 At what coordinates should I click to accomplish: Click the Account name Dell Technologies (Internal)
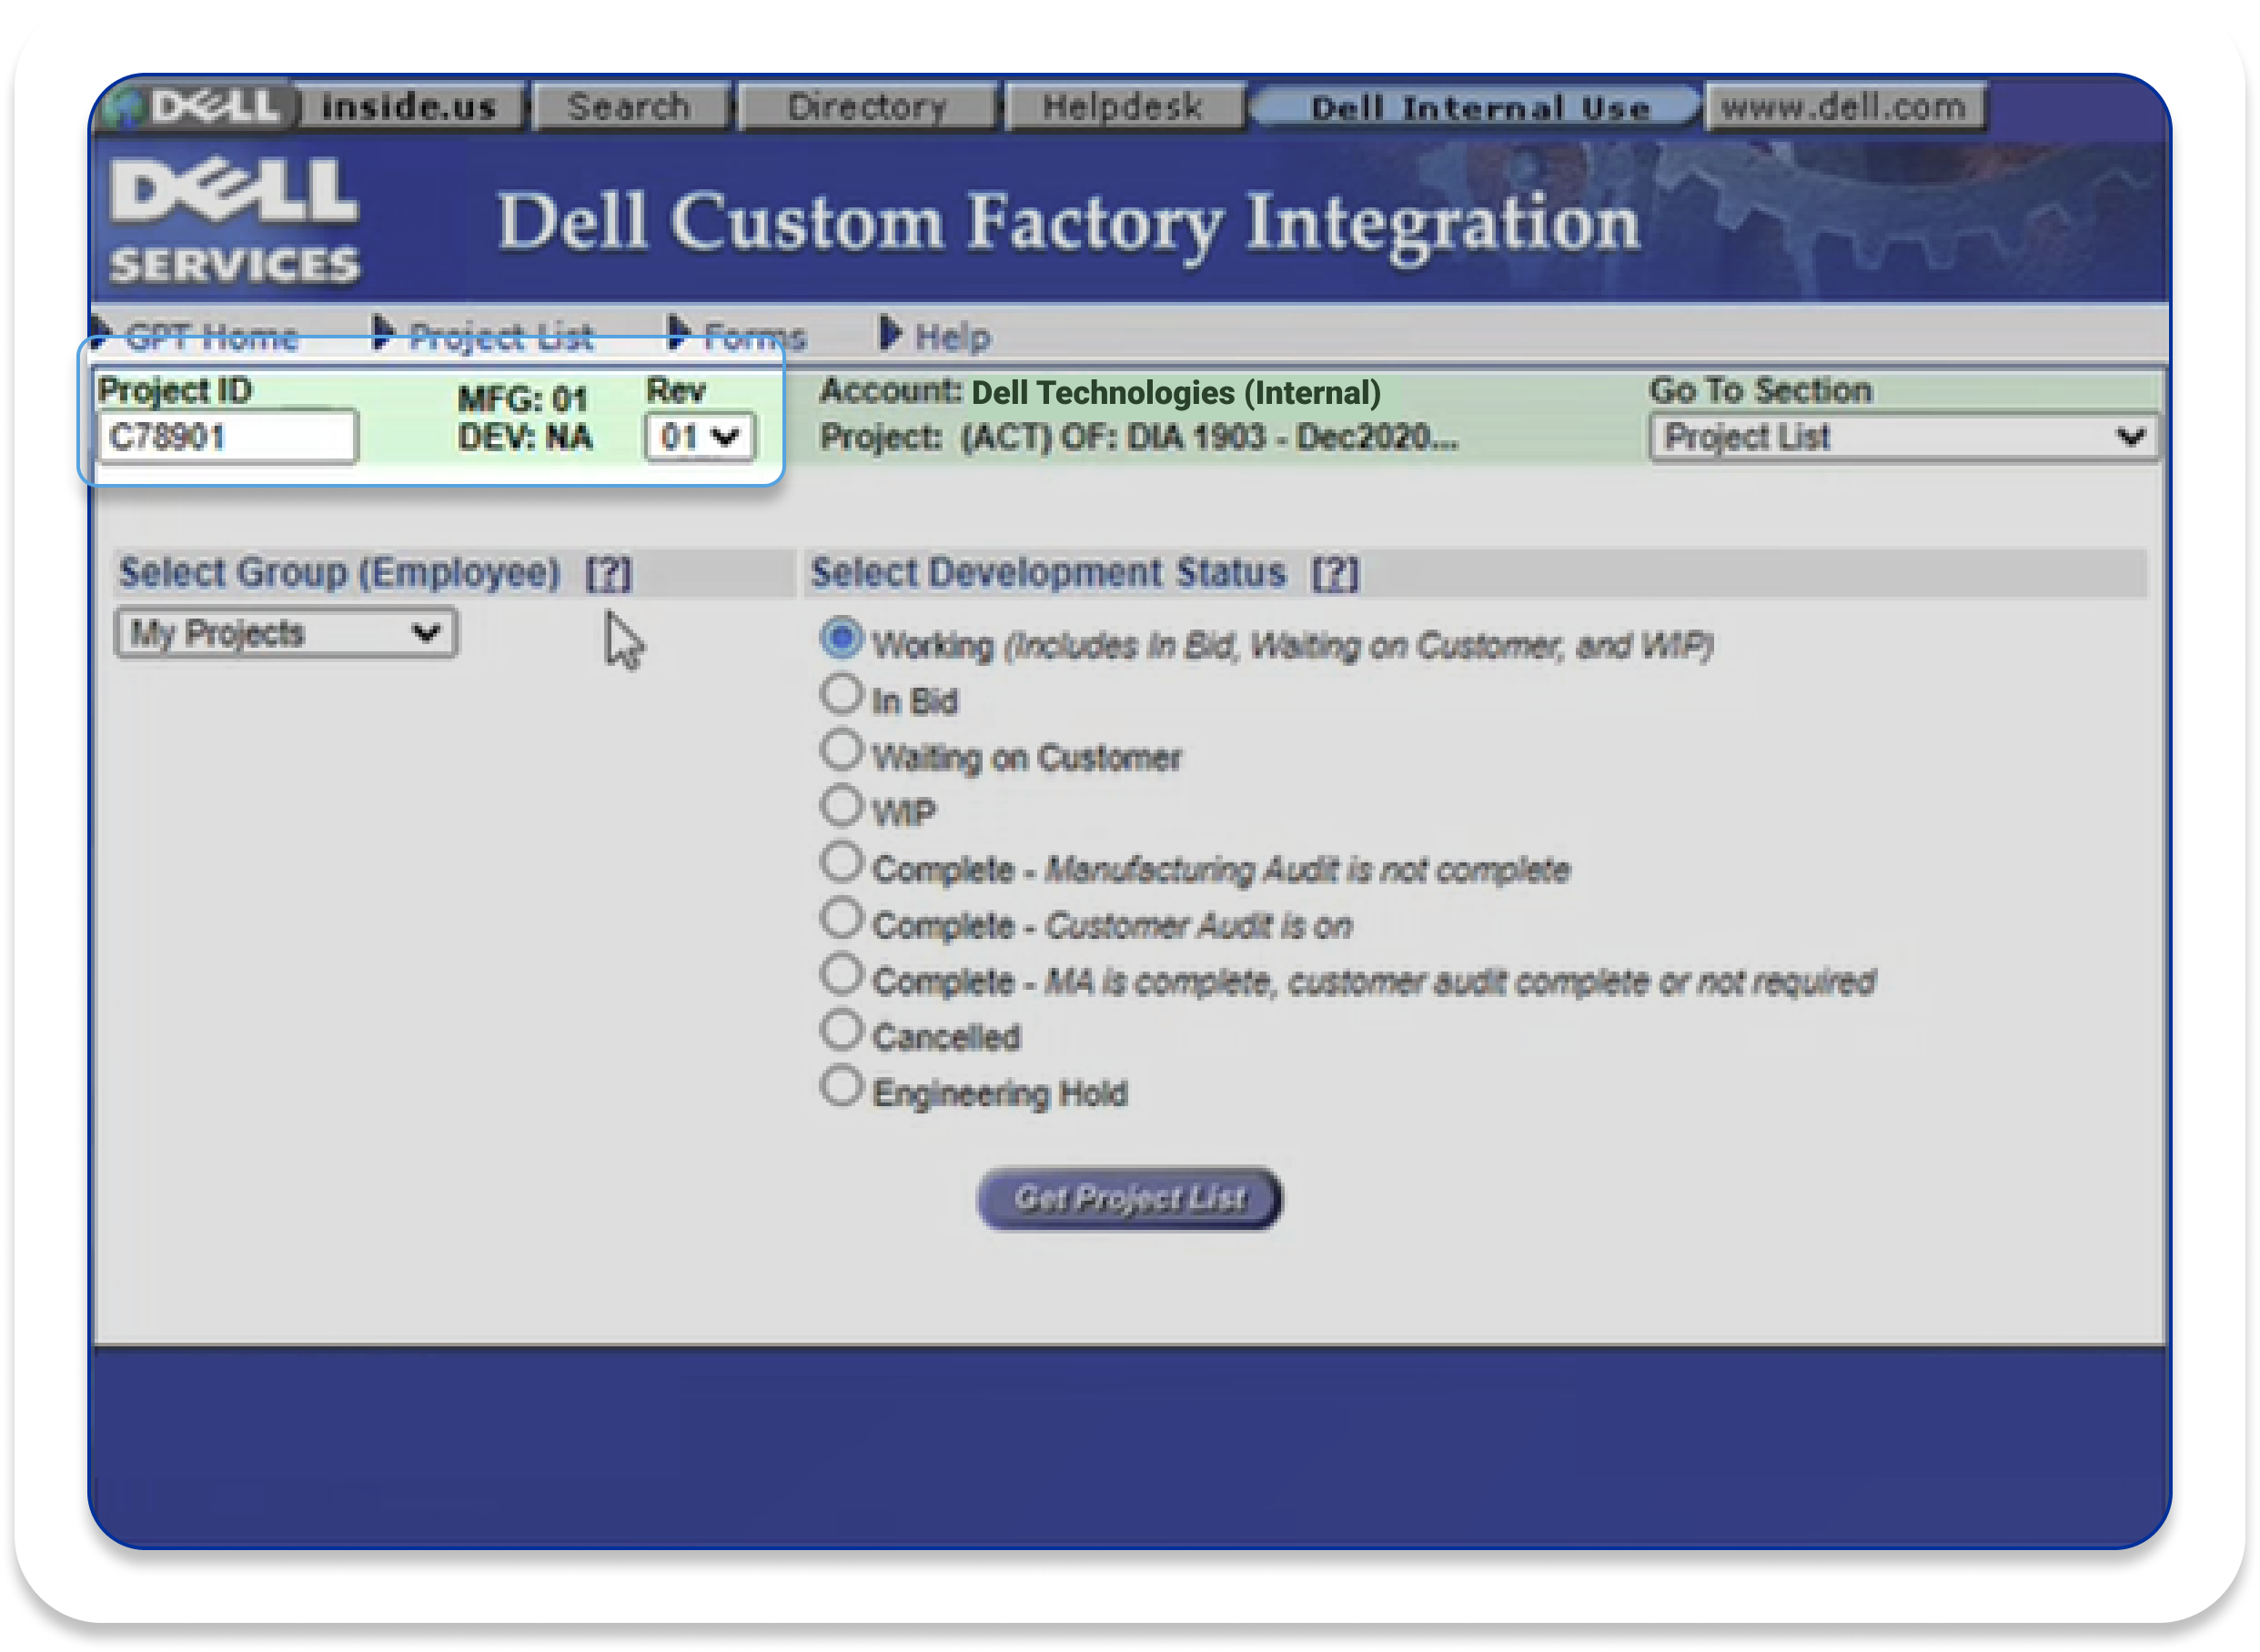[x=1176, y=393]
